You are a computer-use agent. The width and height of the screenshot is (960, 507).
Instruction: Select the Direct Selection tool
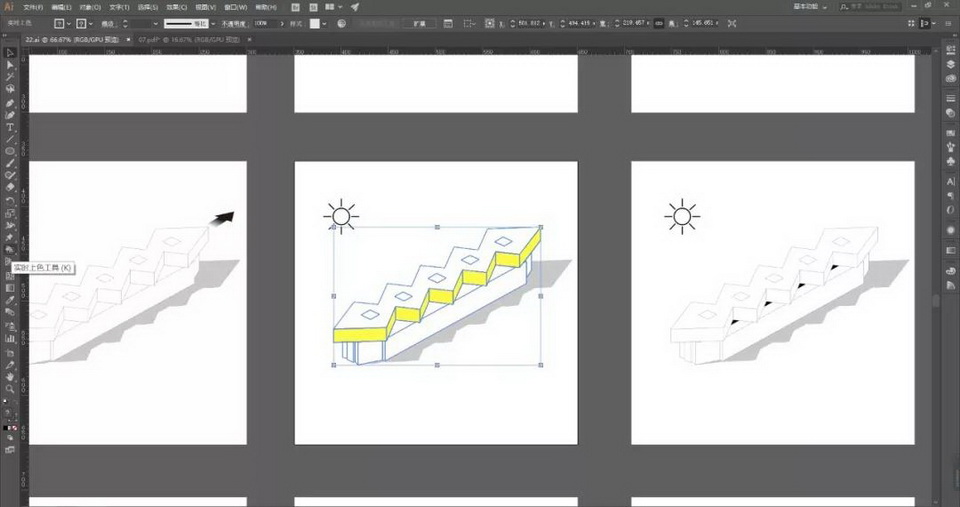click(10, 65)
